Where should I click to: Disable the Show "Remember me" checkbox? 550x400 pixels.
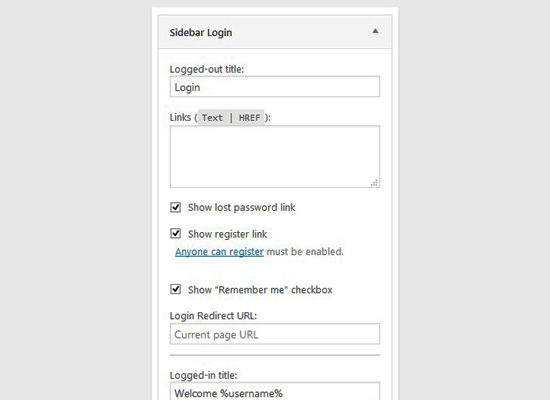(x=175, y=289)
